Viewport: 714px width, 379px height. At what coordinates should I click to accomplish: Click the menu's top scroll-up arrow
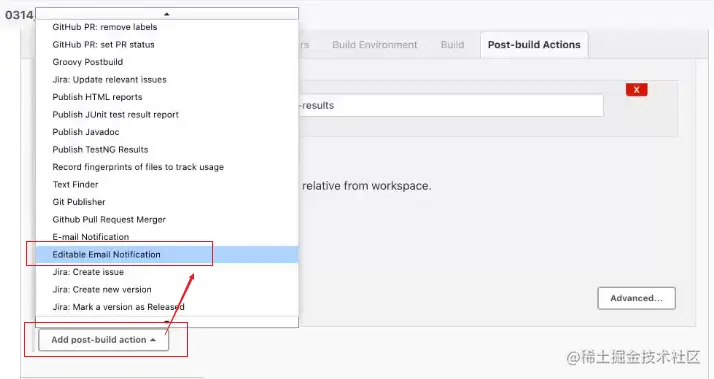pyautogui.click(x=167, y=14)
